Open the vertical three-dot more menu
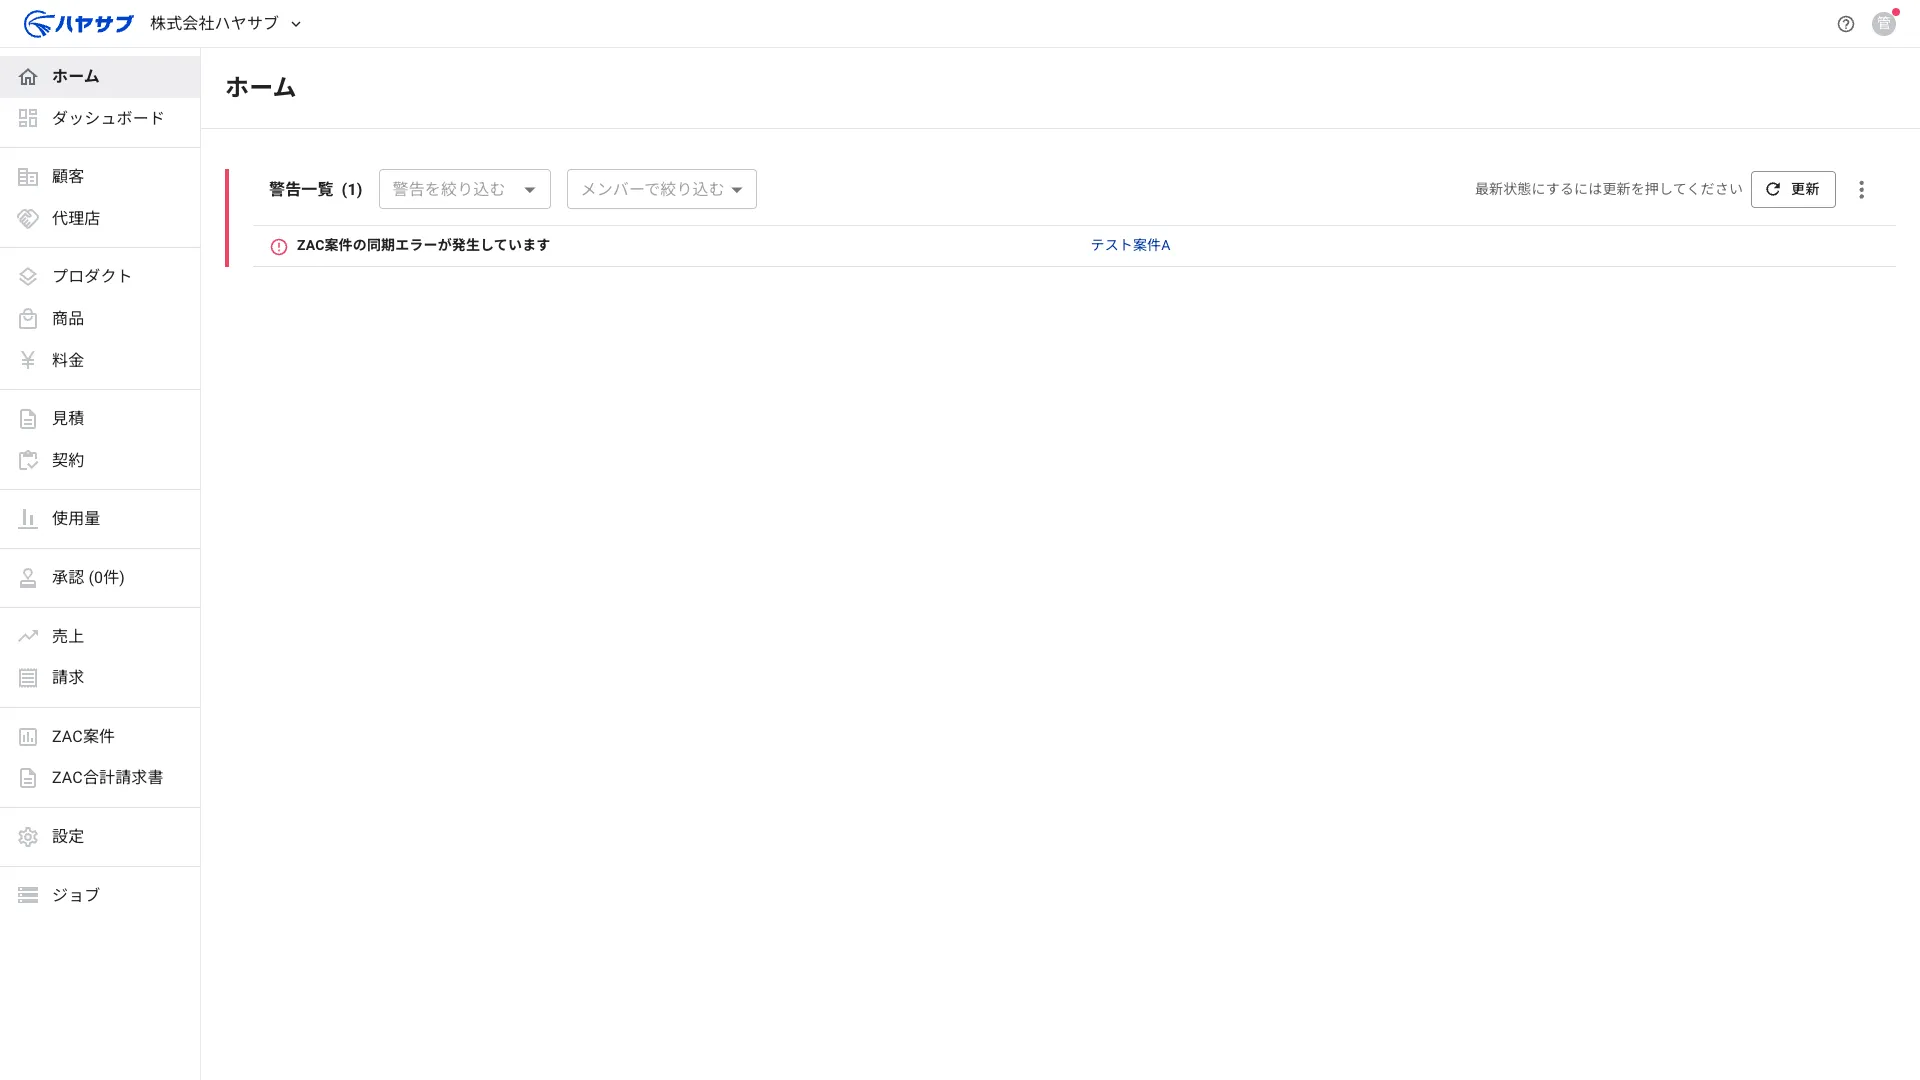1920x1080 pixels. click(x=1861, y=190)
